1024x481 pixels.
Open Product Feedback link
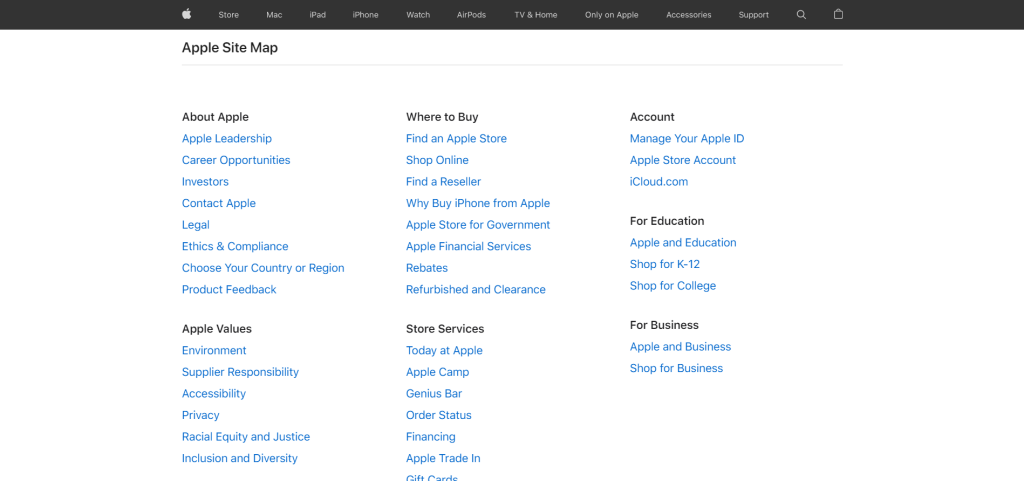click(x=229, y=289)
